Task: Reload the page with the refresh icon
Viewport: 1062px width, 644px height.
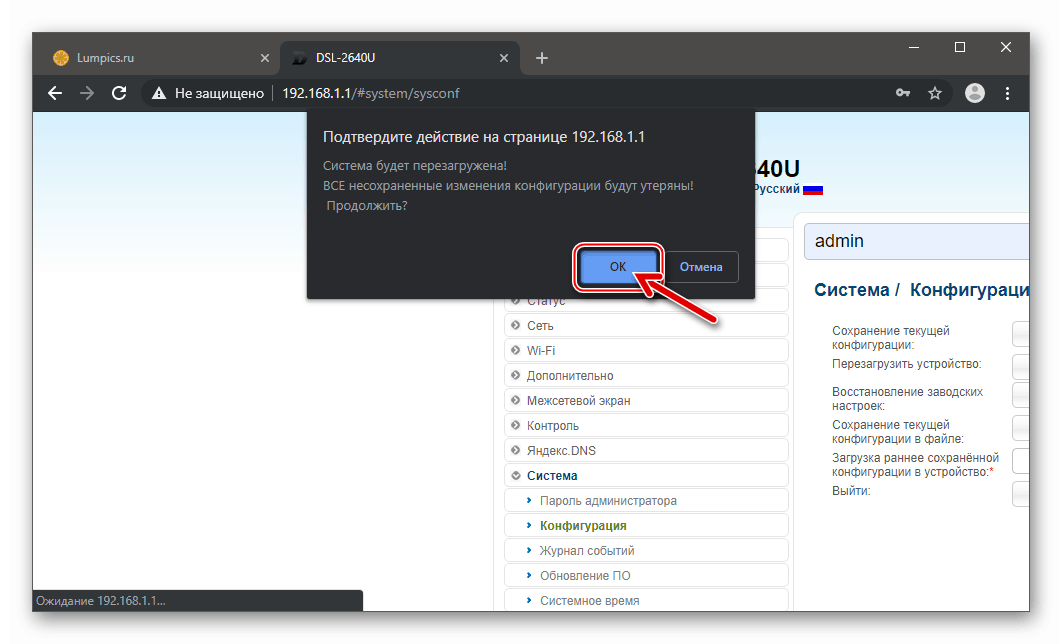Action: pos(119,93)
